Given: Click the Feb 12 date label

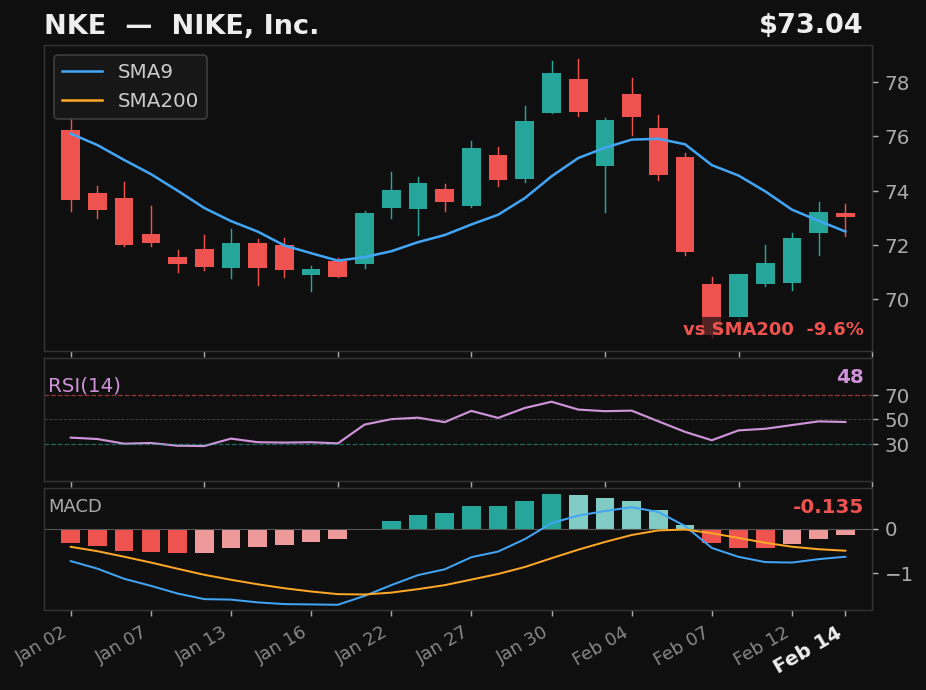Looking at the screenshot, I should (x=761, y=645).
